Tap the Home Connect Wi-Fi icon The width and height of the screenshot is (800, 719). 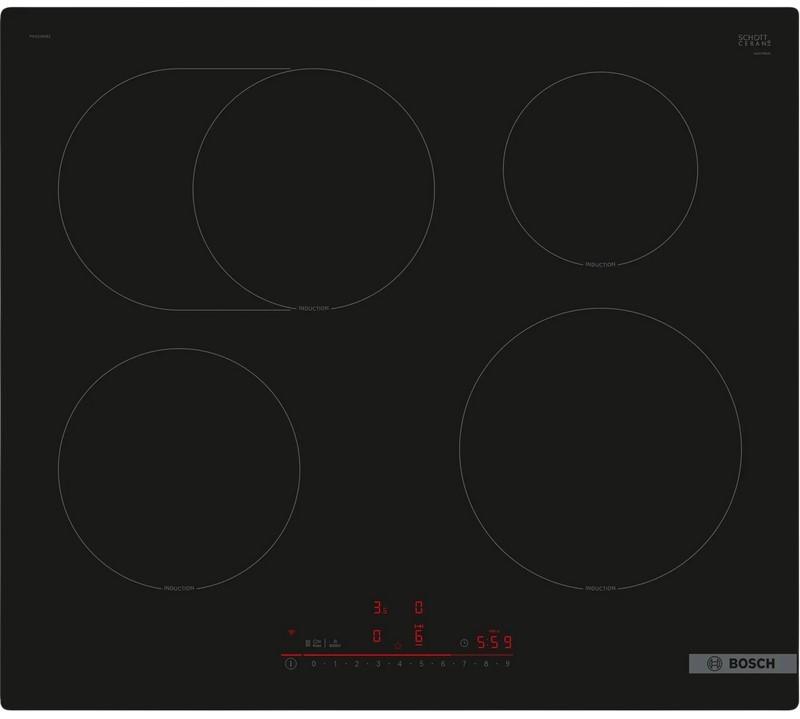coord(292,633)
